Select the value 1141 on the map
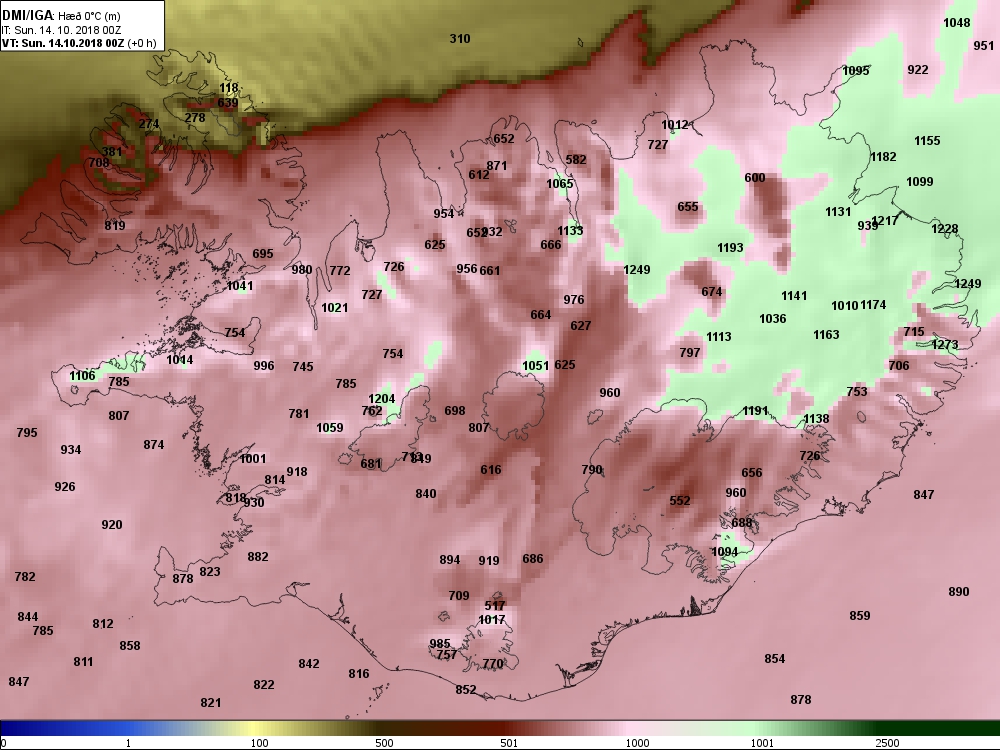Screen dimensions: 1000x750 794,296
